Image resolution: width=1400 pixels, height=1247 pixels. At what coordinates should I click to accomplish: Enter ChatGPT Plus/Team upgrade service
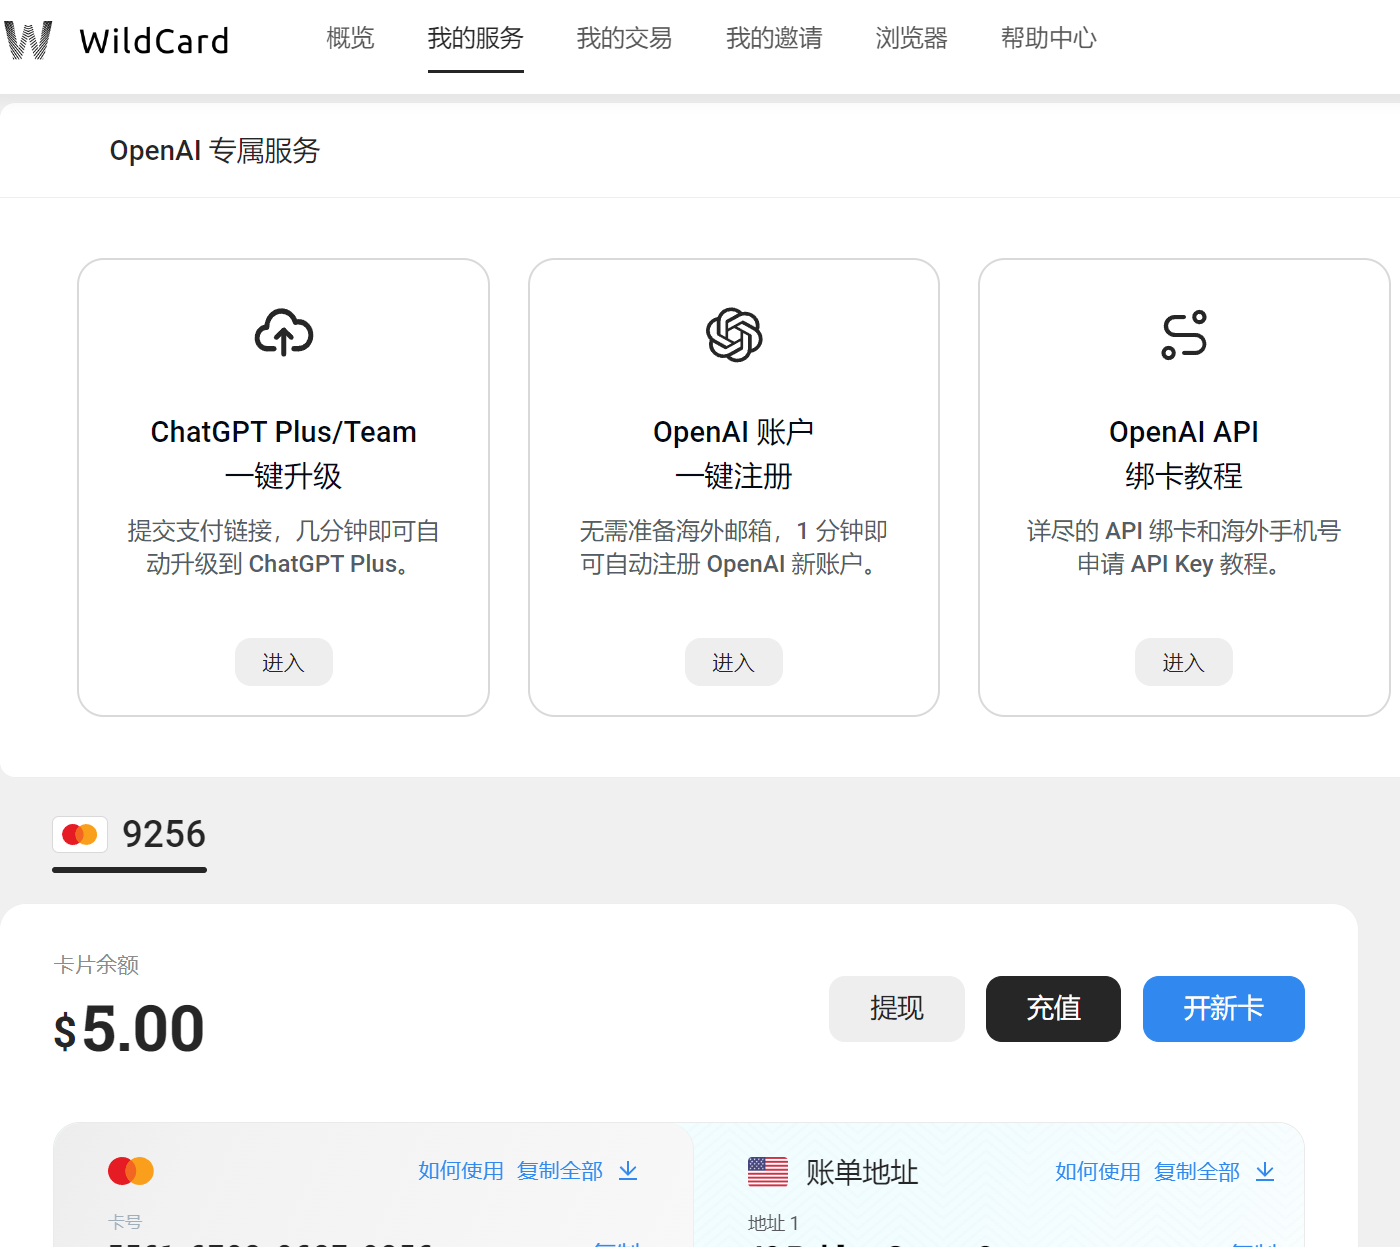pyautogui.click(x=284, y=662)
